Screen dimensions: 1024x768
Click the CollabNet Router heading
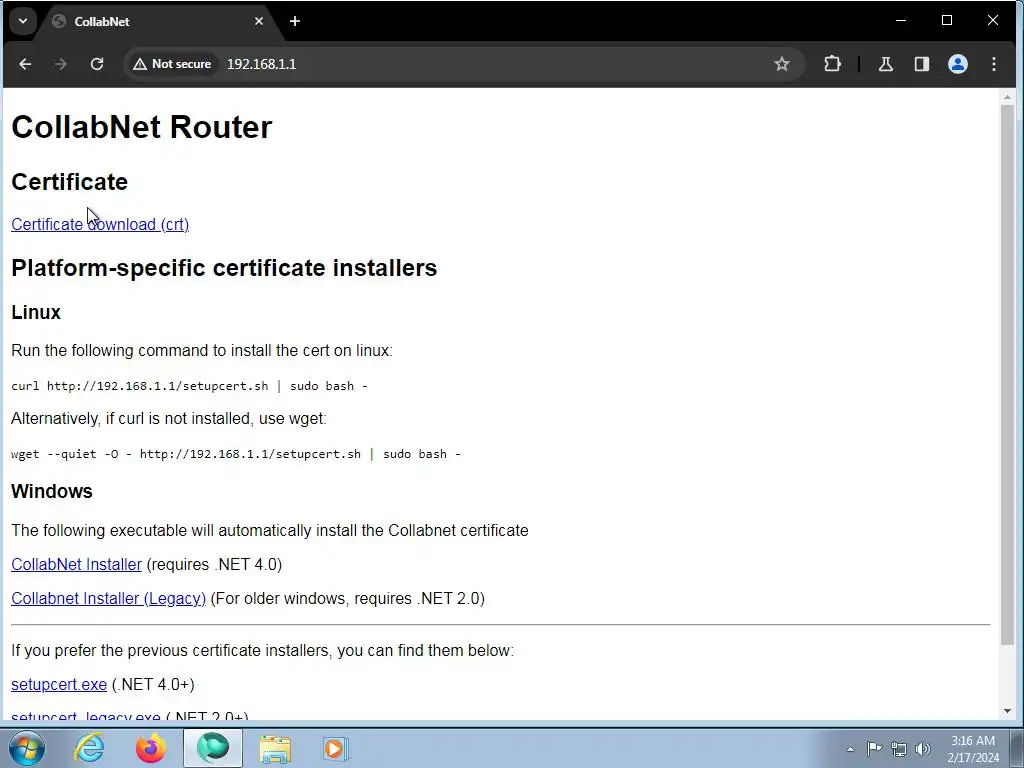(x=142, y=127)
